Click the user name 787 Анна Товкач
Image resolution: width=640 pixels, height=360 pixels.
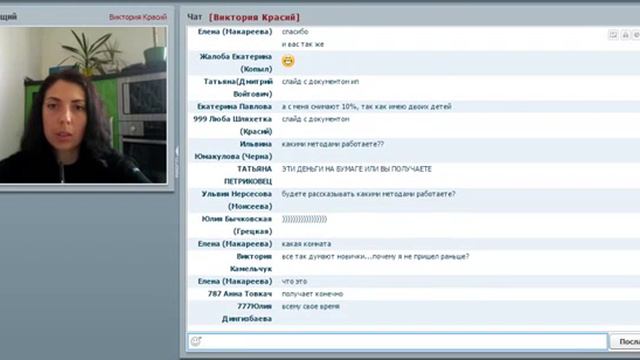(x=240, y=294)
